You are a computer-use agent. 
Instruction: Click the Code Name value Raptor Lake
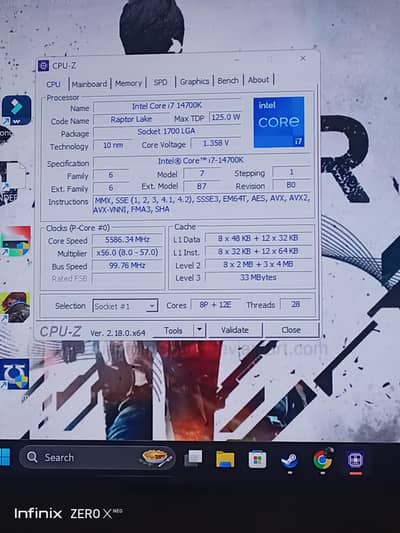[131, 119]
